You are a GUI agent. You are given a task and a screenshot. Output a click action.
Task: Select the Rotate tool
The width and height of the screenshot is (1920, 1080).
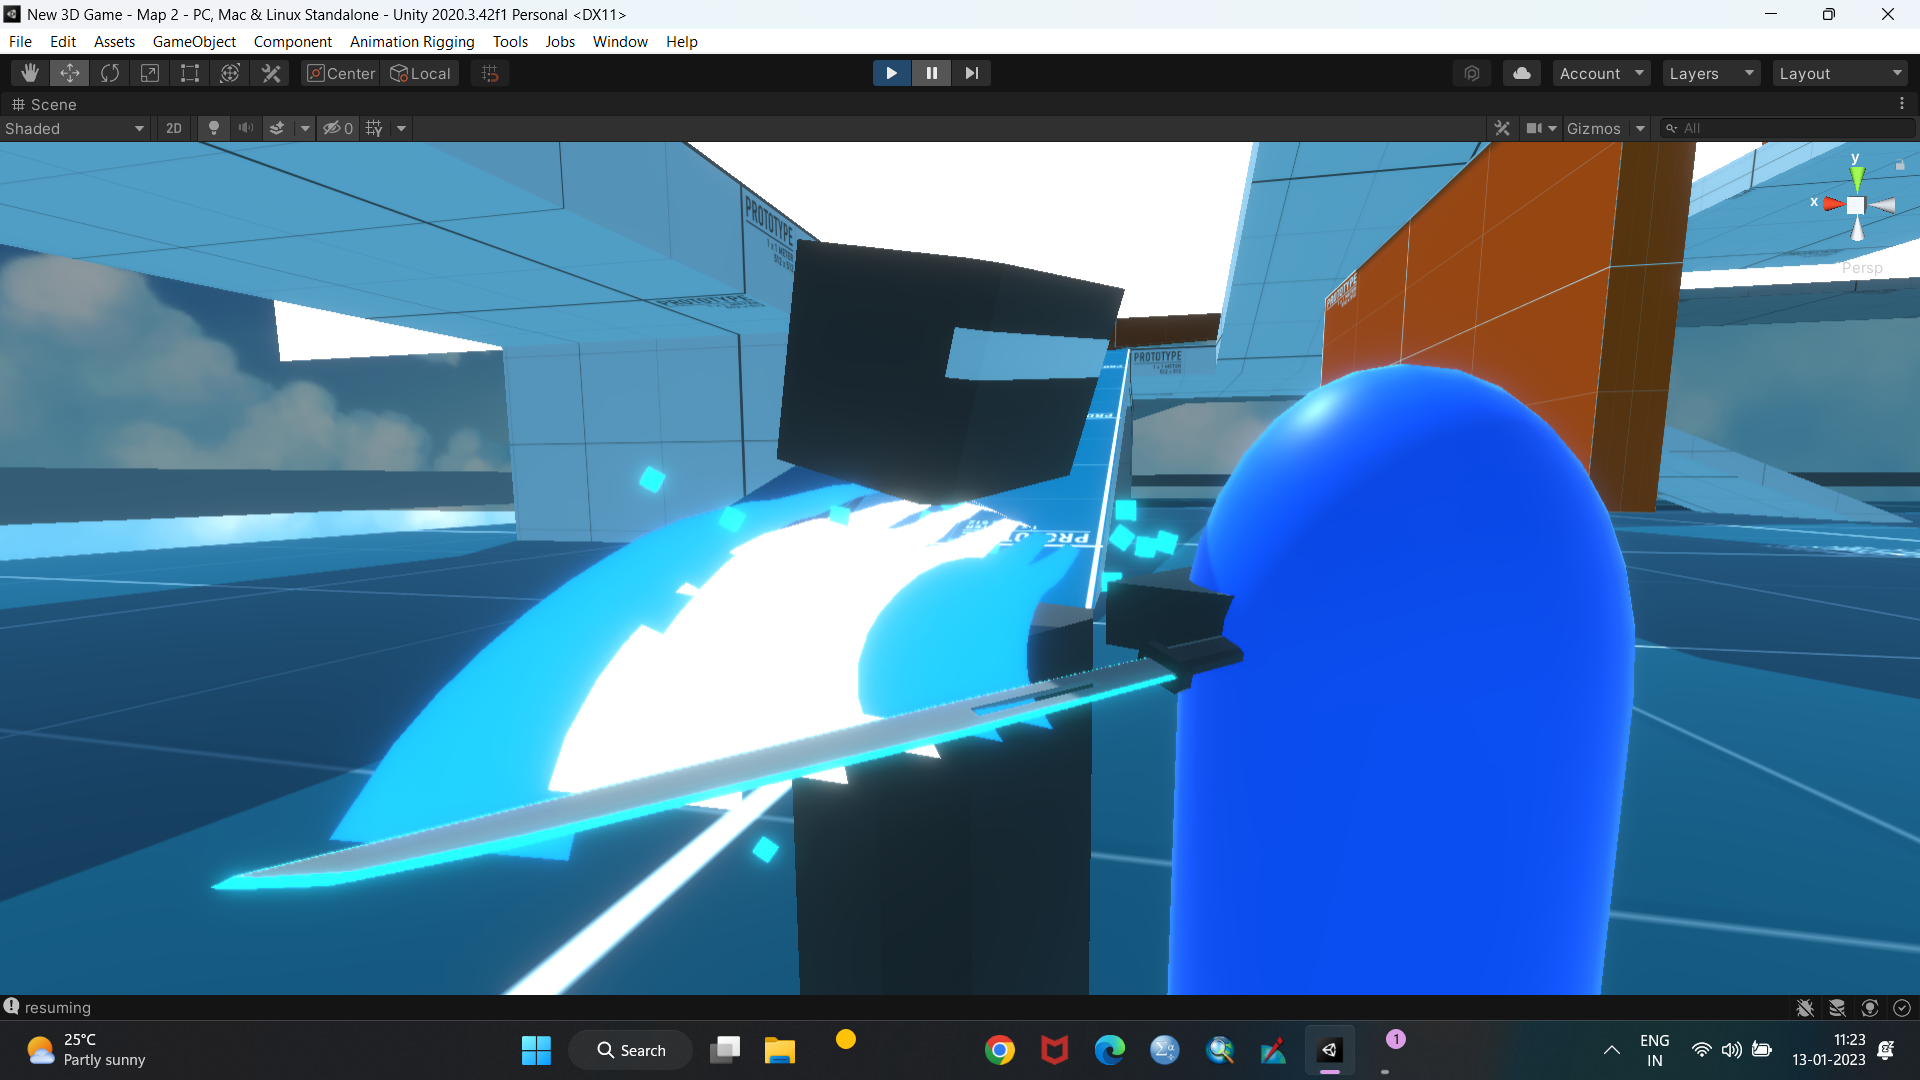110,73
